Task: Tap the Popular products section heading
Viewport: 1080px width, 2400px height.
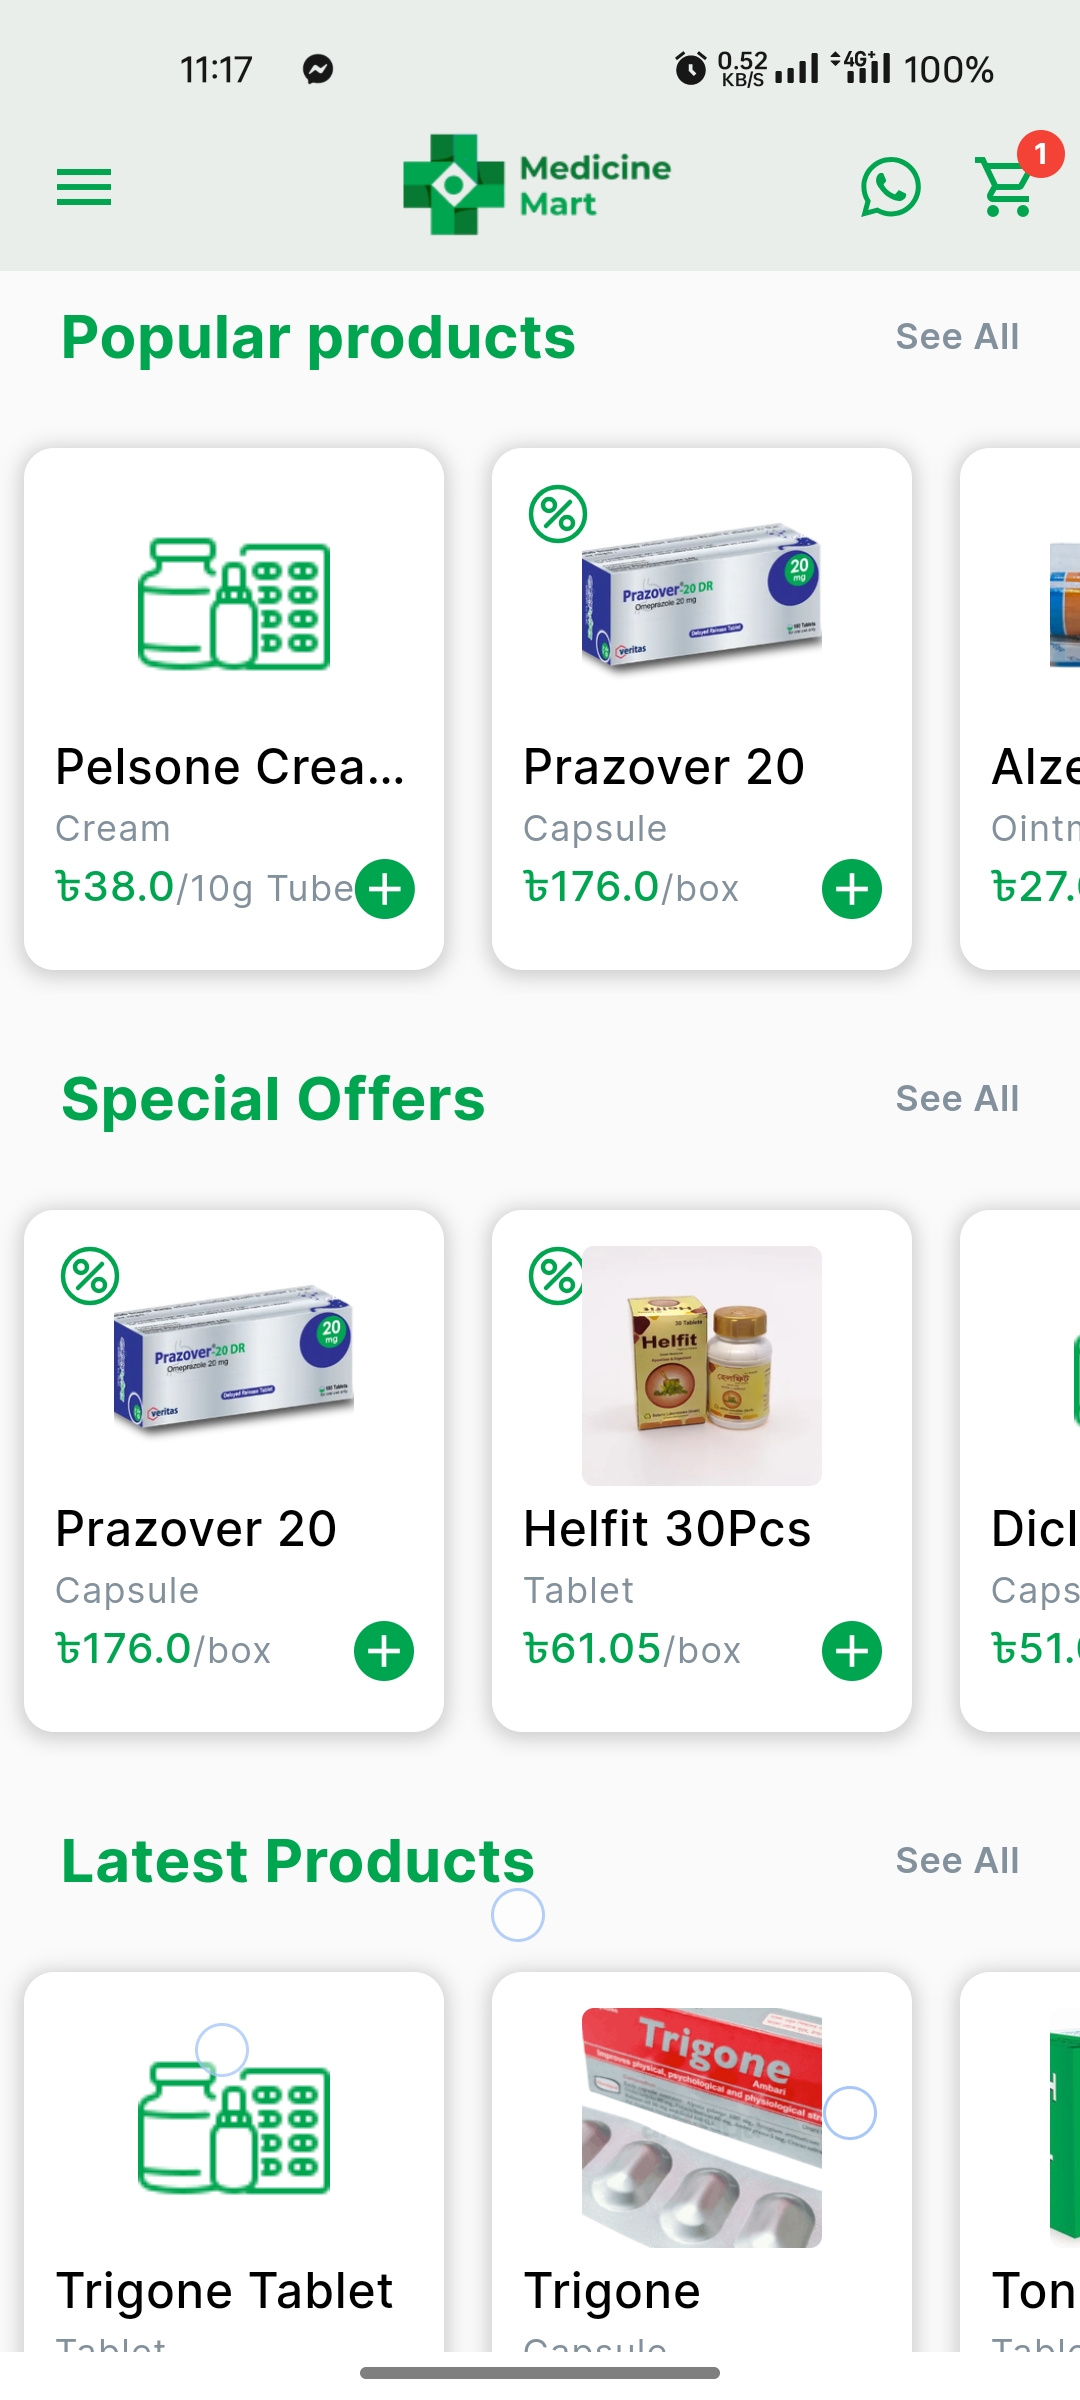Action: coord(318,337)
